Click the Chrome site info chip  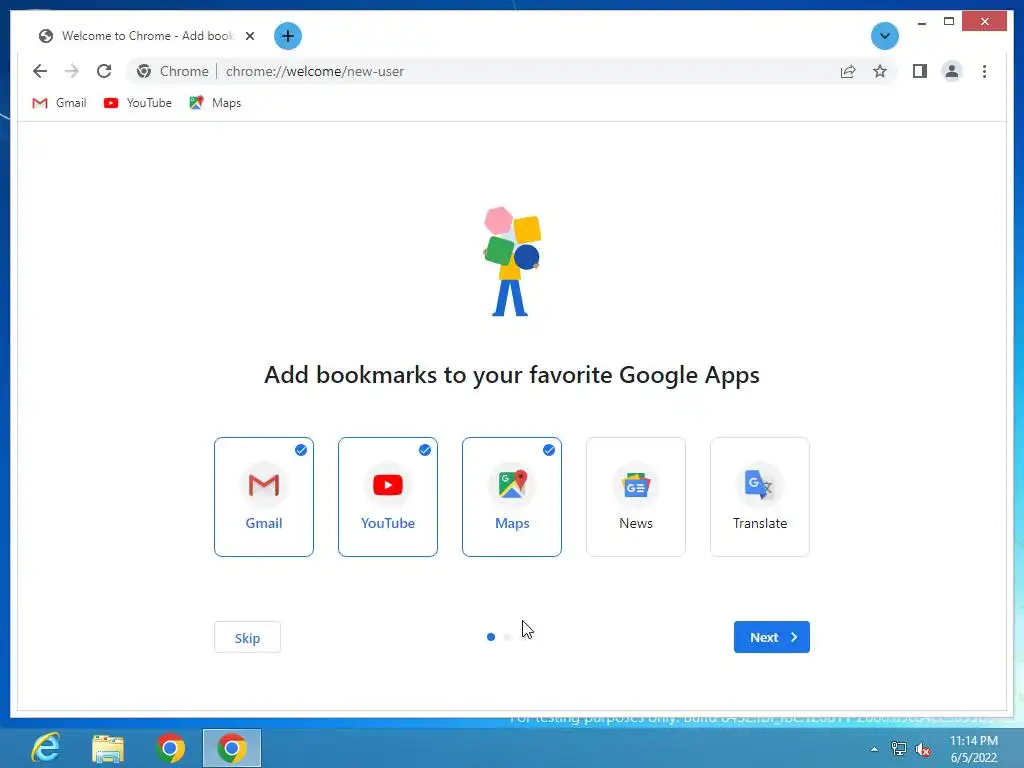173,71
